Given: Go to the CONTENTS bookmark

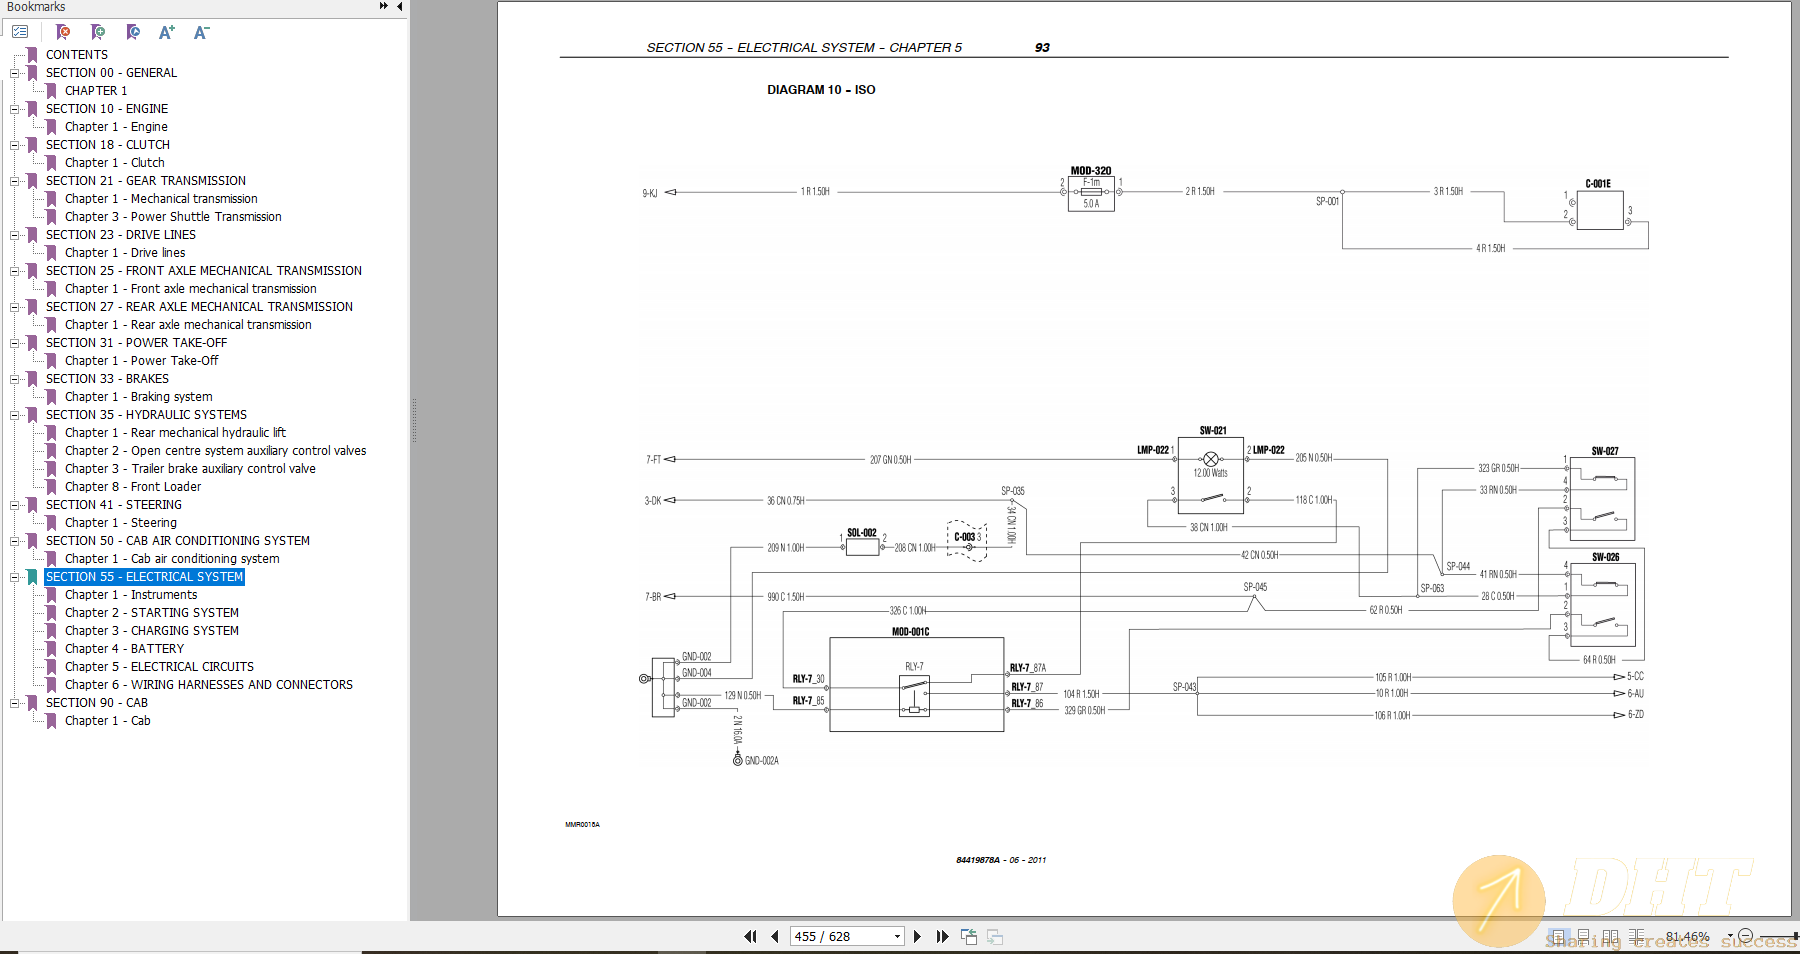Looking at the screenshot, I should tap(77, 54).
